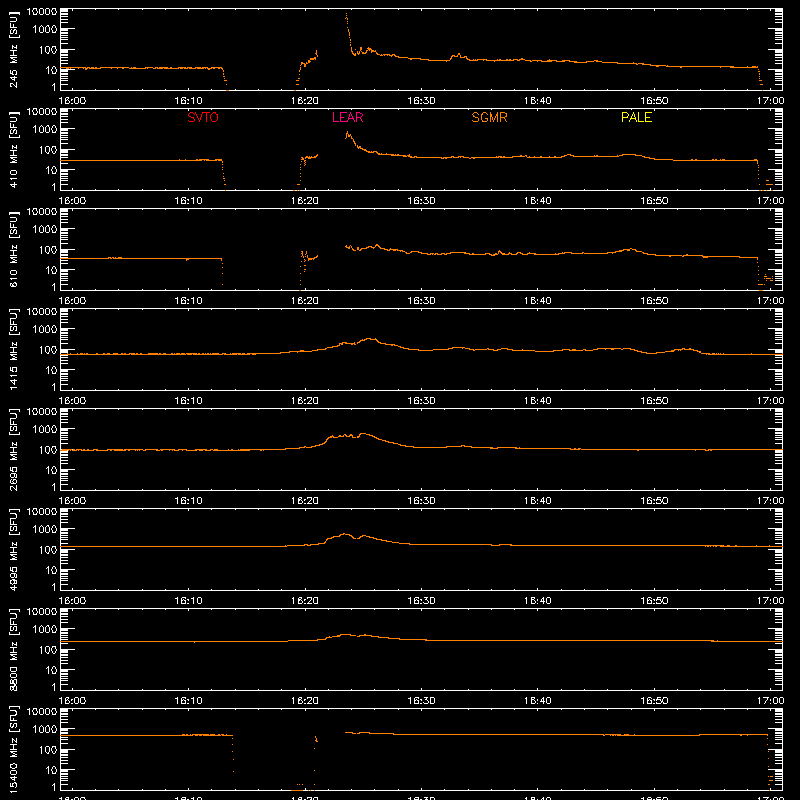The height and width of the screenshot is (800, 800).
Task: Click the orange SGMR station label
Action: pyautogui.click(x=489, y=117)
